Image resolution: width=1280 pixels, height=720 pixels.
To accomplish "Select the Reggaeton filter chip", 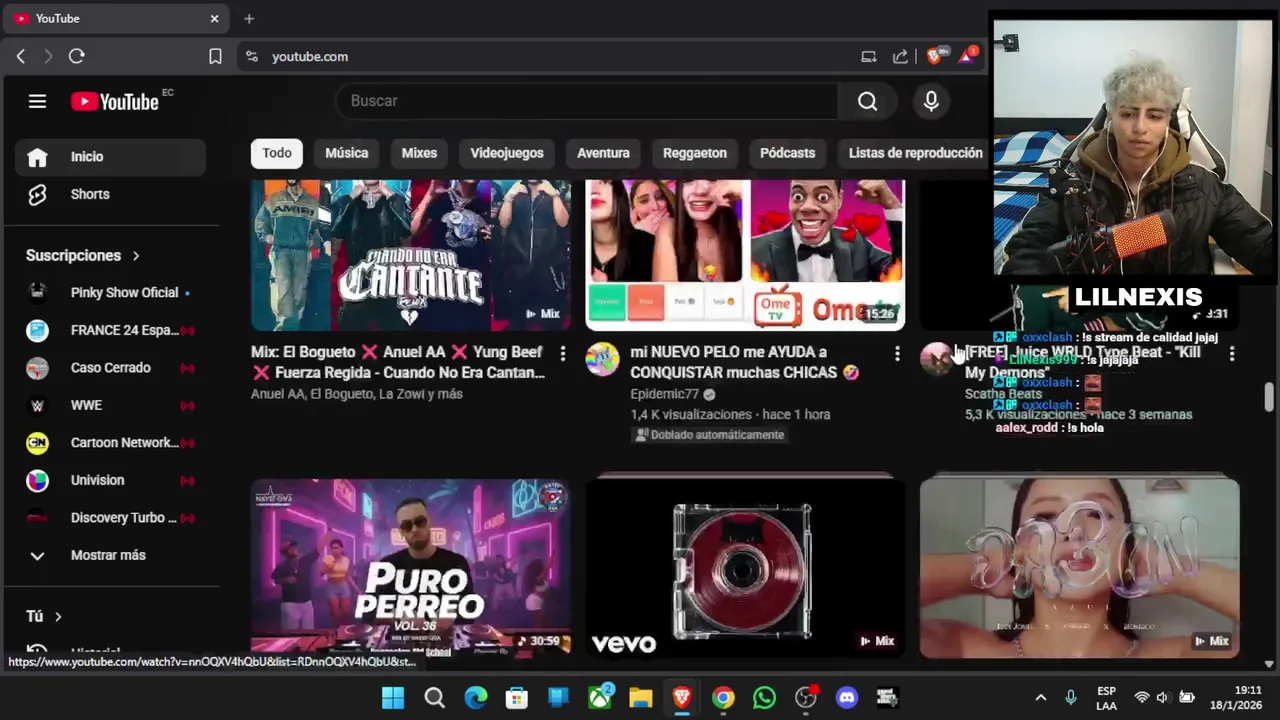I will click(x=695, y=153).
